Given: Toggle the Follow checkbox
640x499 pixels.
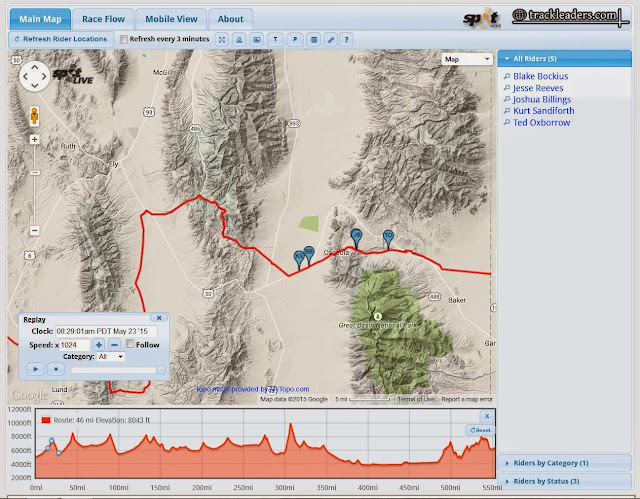Looking at the screenshot, I should point(130,344).
